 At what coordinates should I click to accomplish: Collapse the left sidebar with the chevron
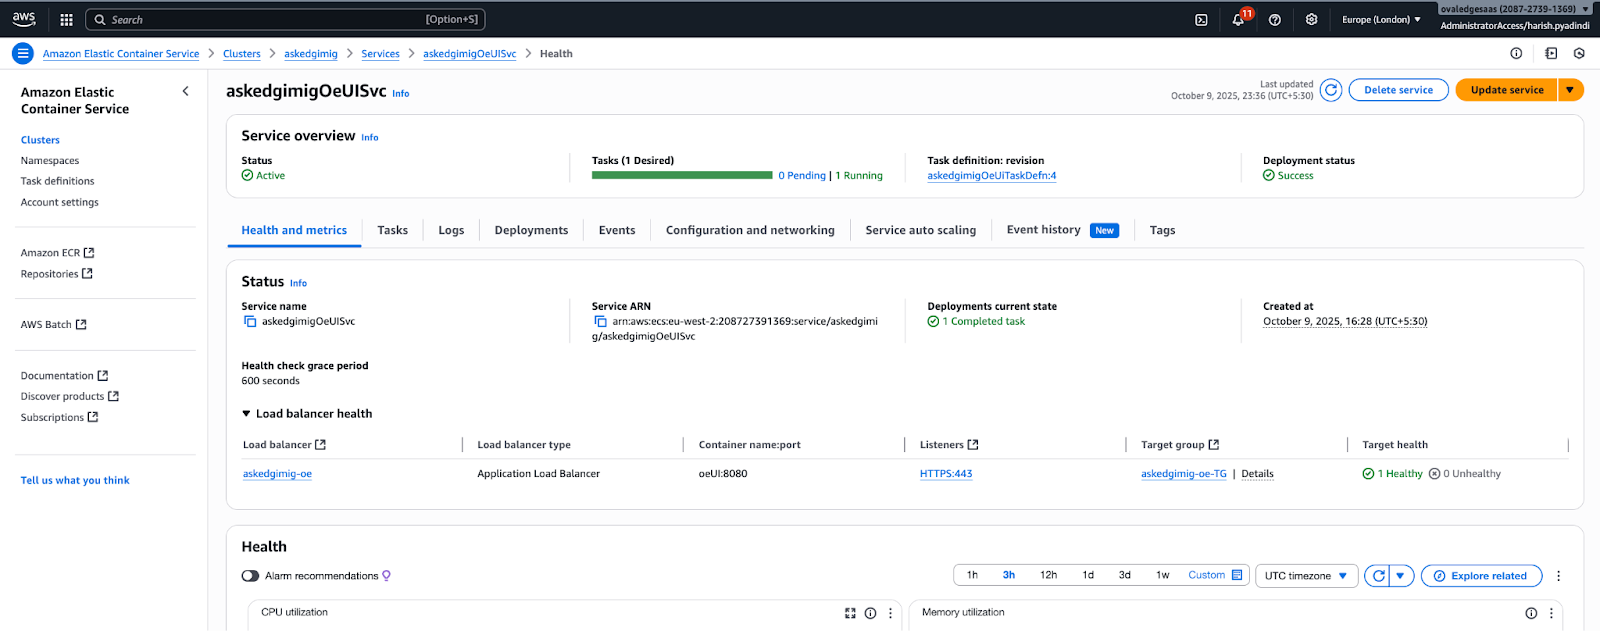185,91
